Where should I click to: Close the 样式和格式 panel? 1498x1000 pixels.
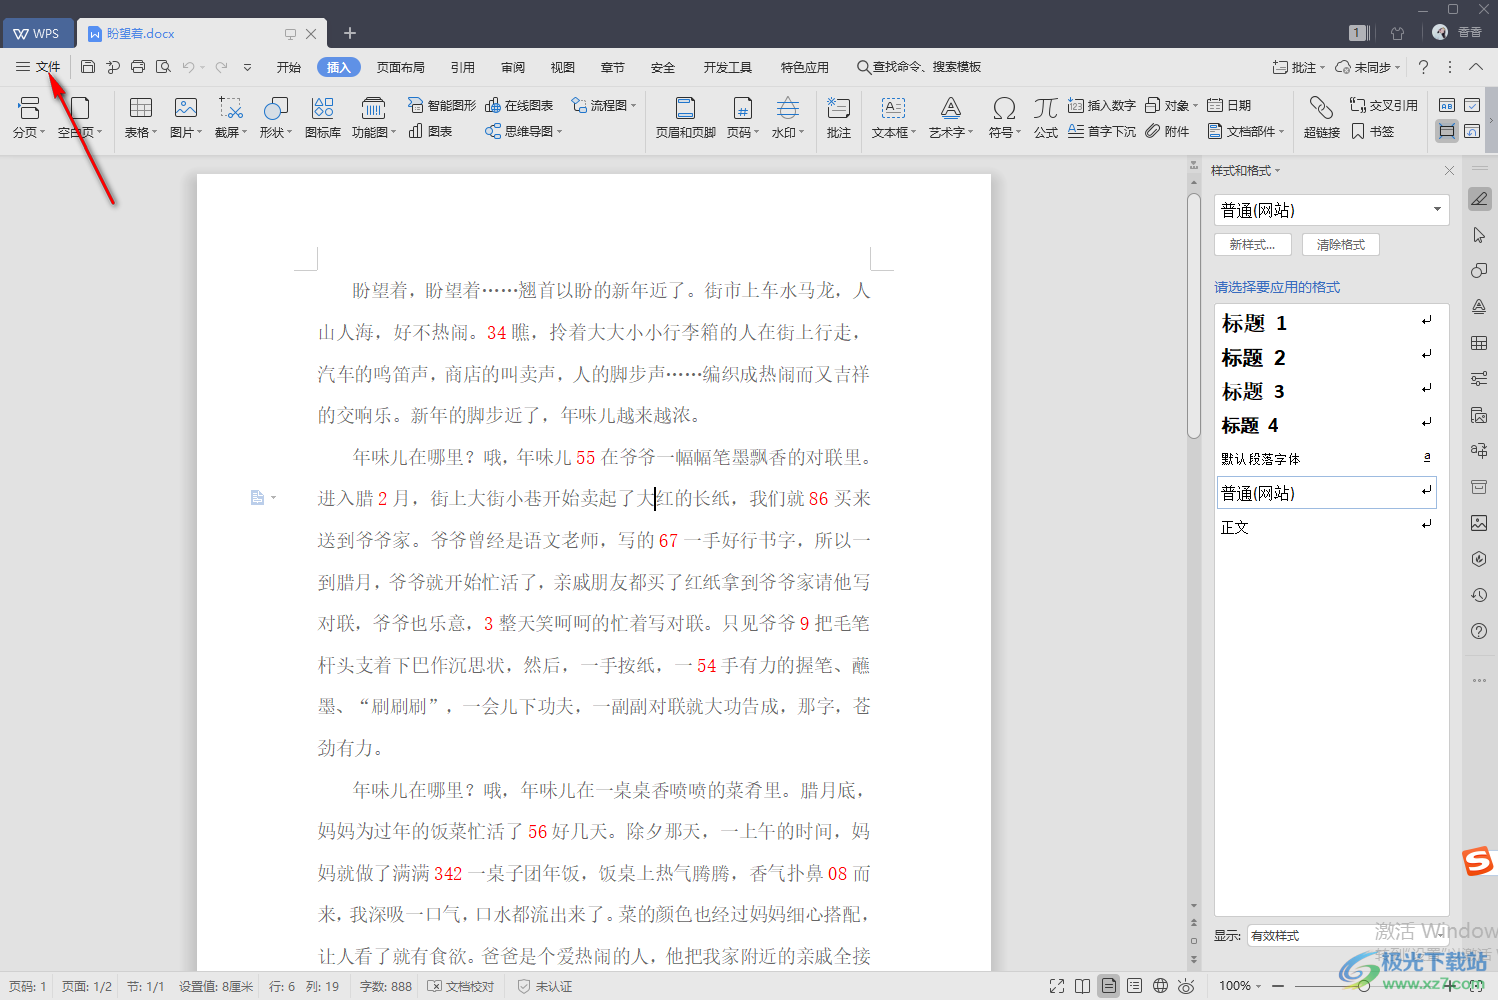pyautogui.click(x=1449, y=171)
